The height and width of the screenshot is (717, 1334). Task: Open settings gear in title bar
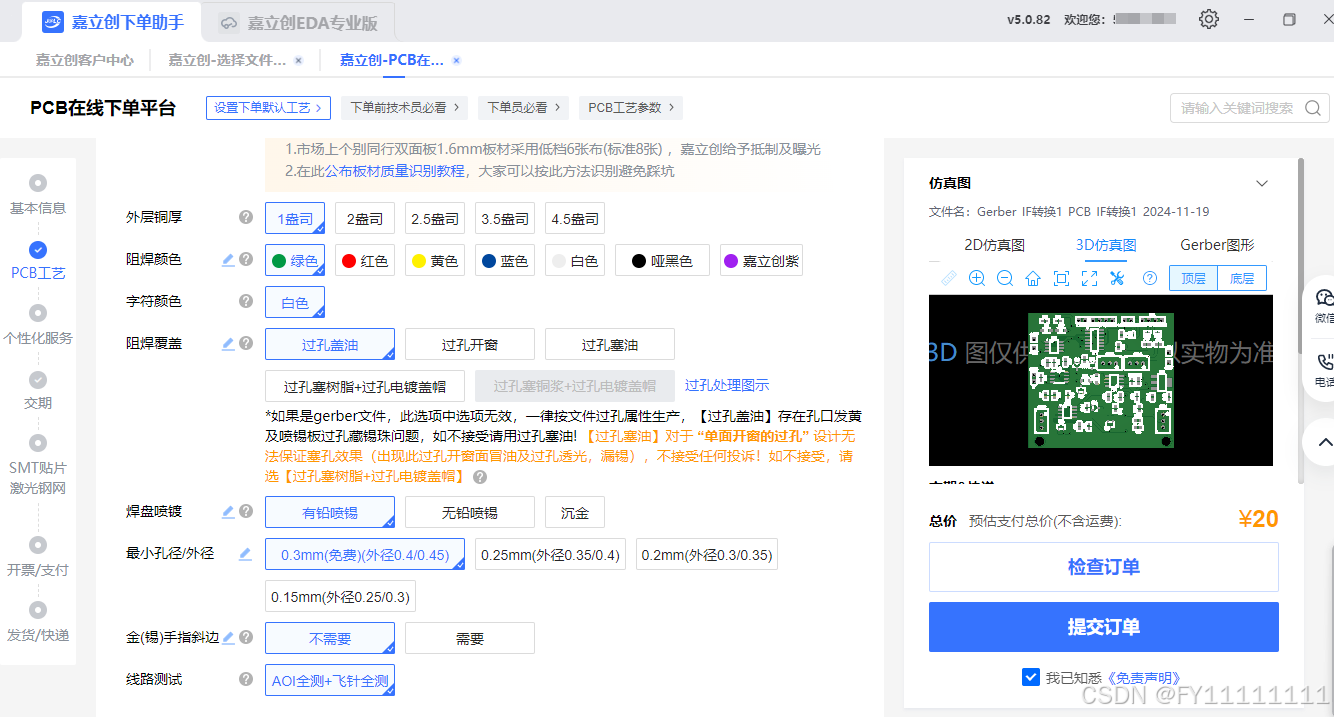1209,19
